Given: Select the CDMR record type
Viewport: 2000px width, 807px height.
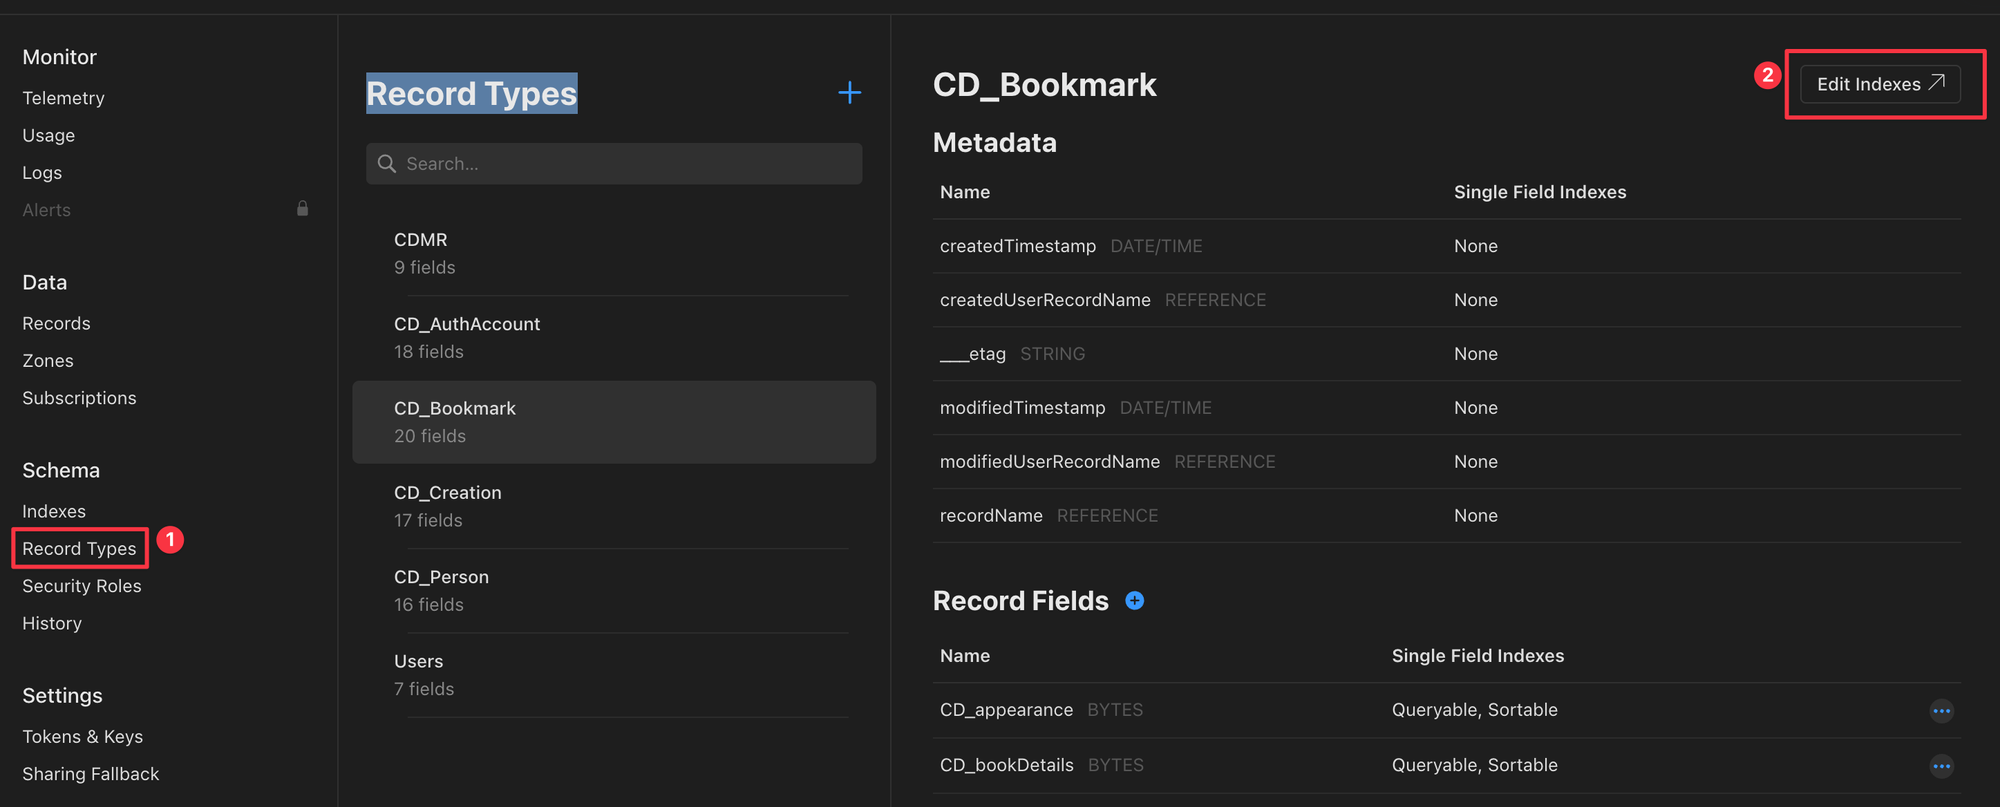Looking at the screenshot, I should coord(421,253).
